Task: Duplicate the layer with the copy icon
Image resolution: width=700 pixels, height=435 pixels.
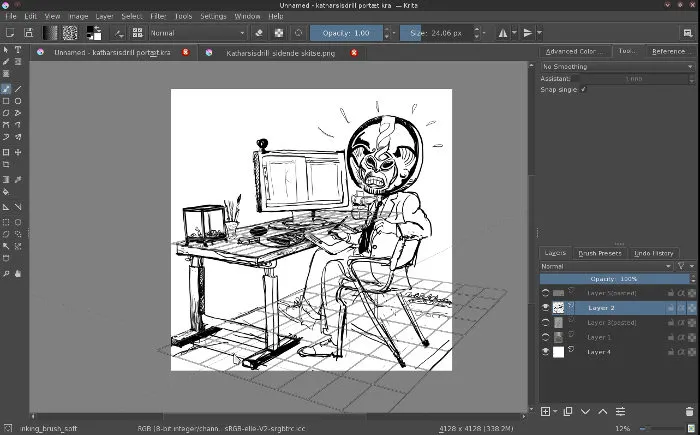Action: pyautogui.click(x=567, y=411)
